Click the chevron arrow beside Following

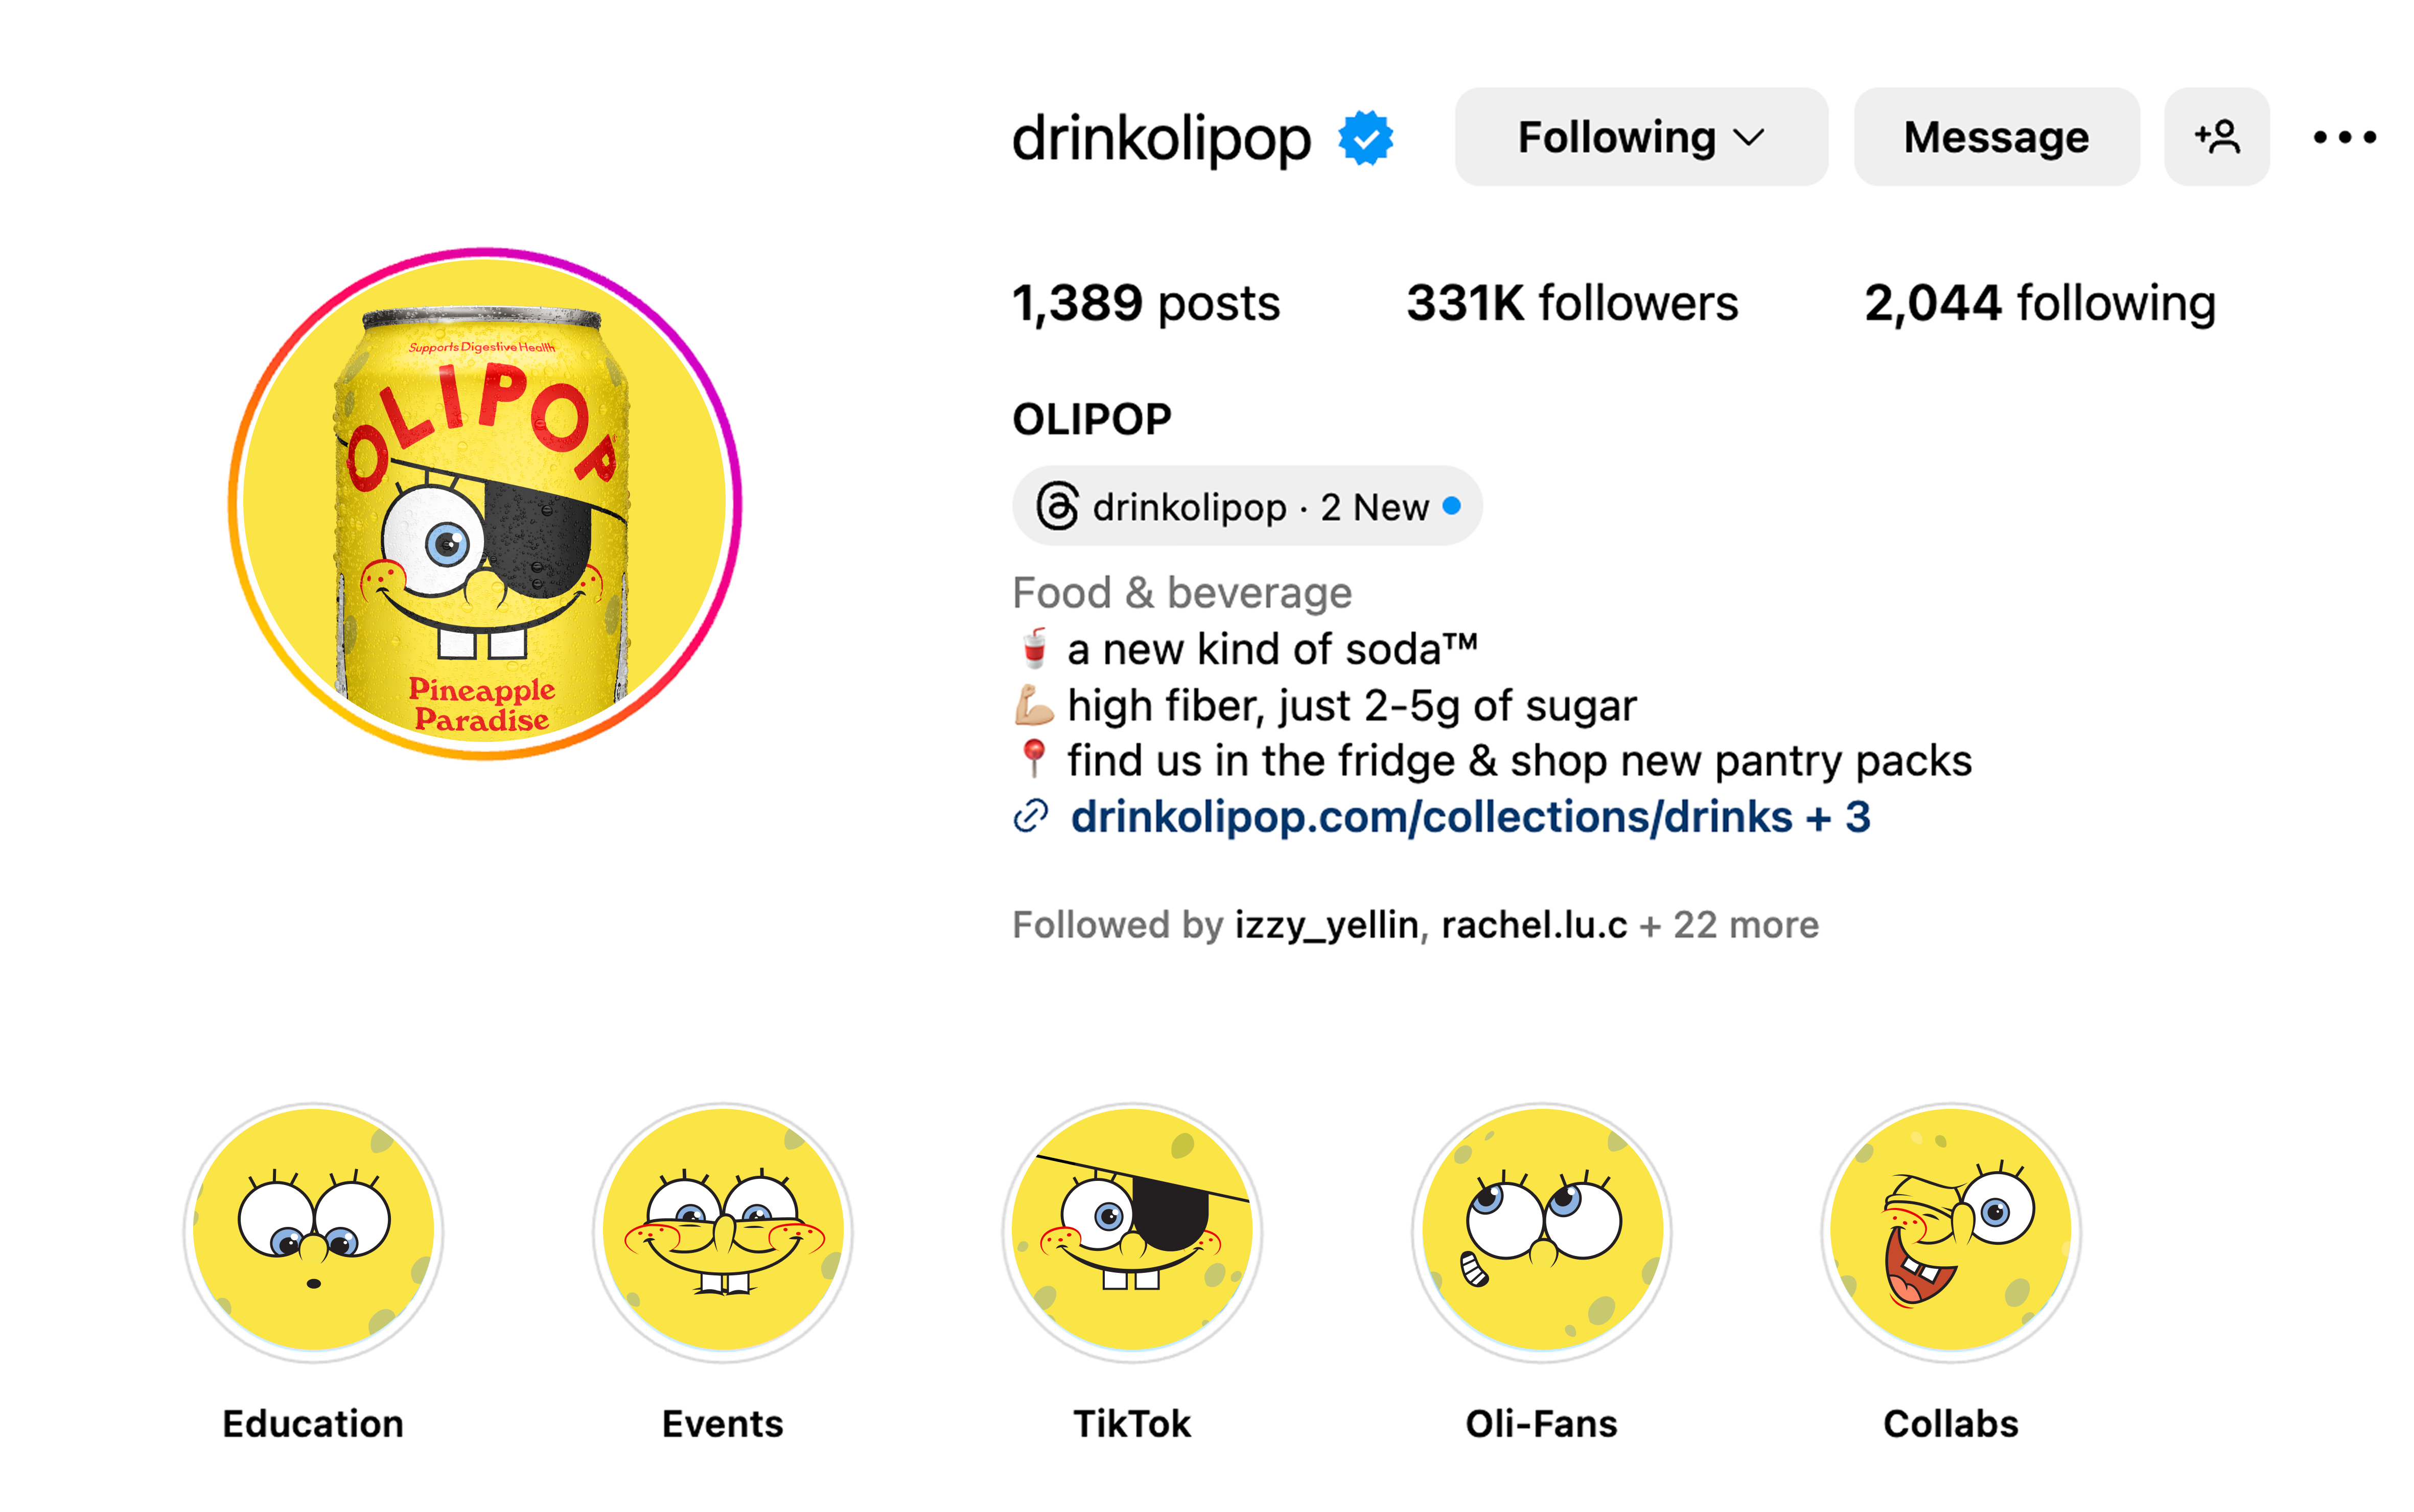click(1749, 138)
